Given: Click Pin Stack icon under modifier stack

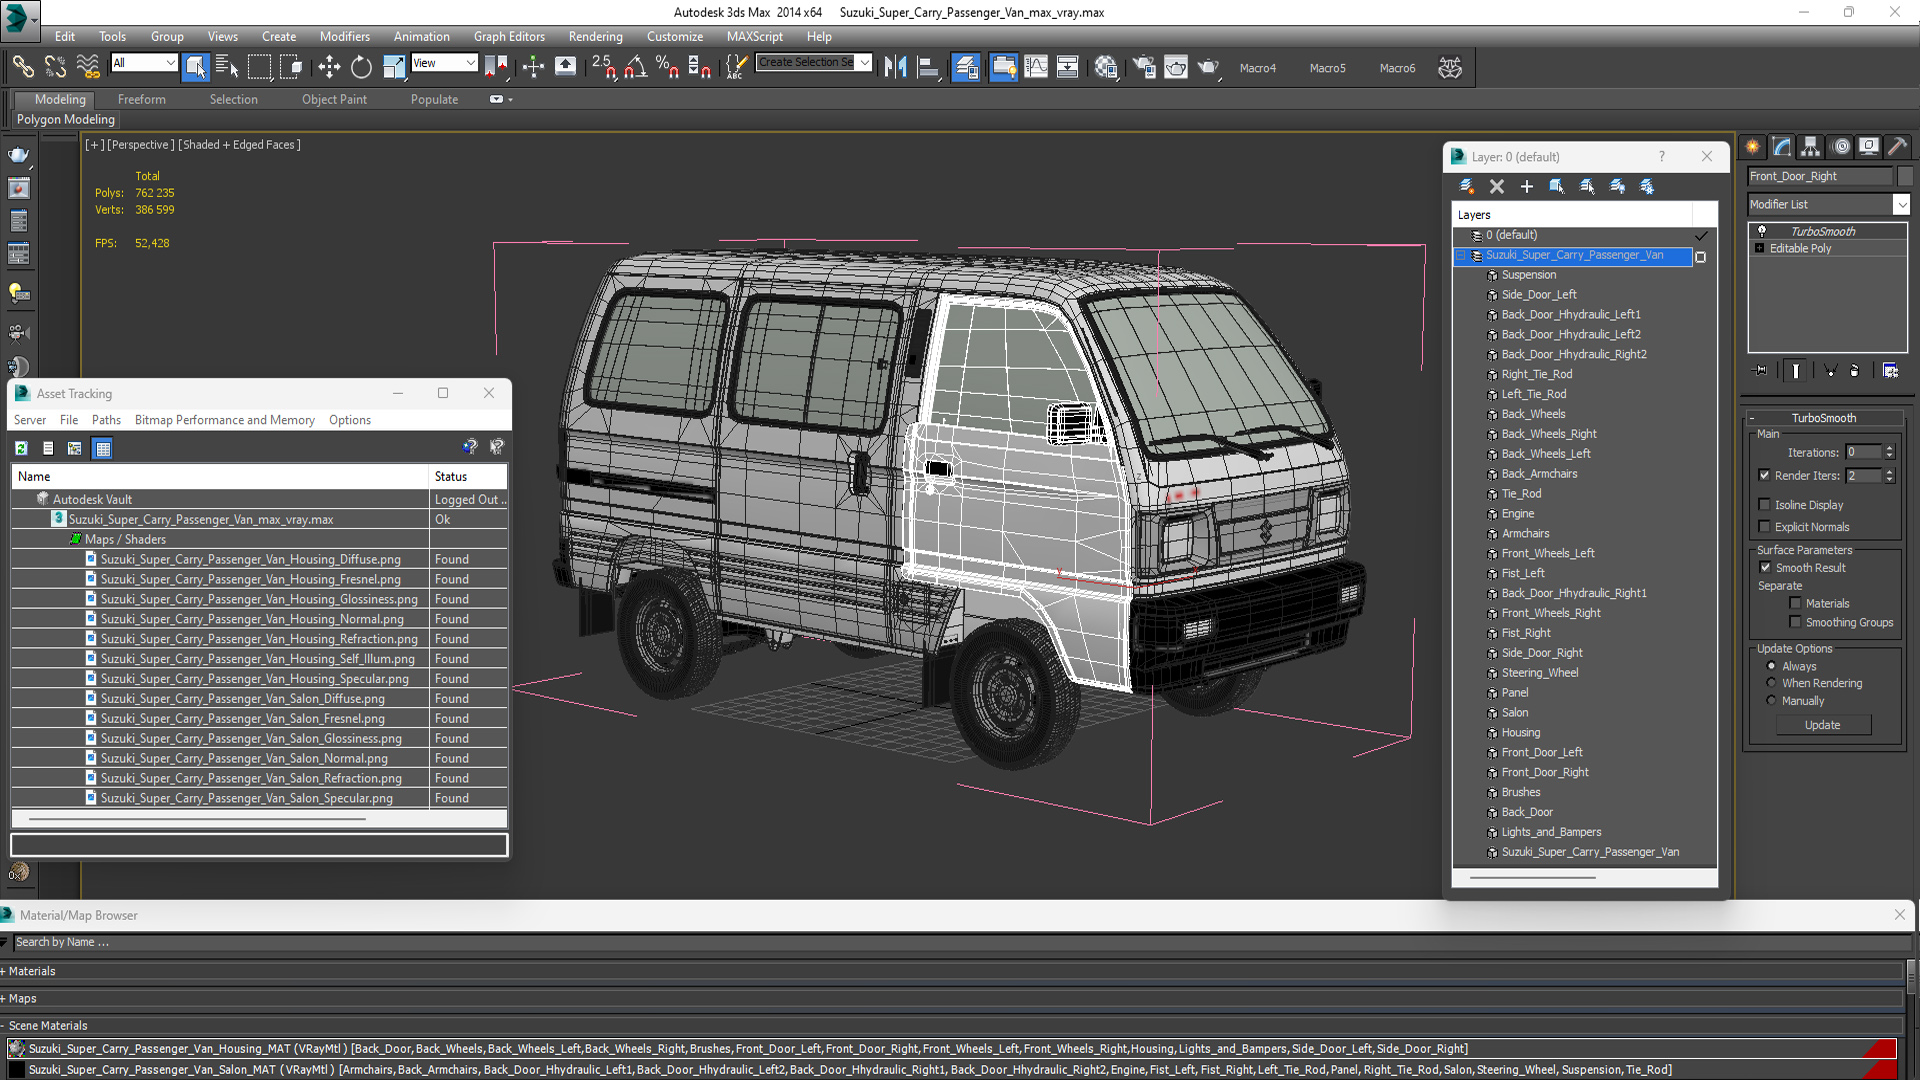Looking at the screenshot, I should 1761,370.
